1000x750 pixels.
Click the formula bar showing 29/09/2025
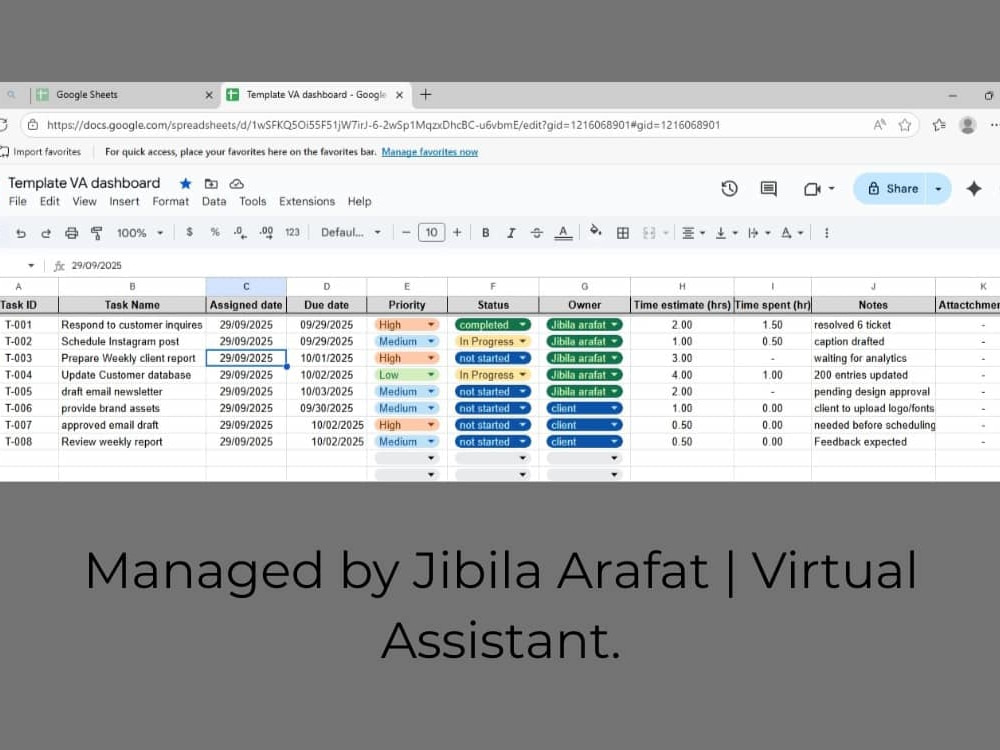96,265
